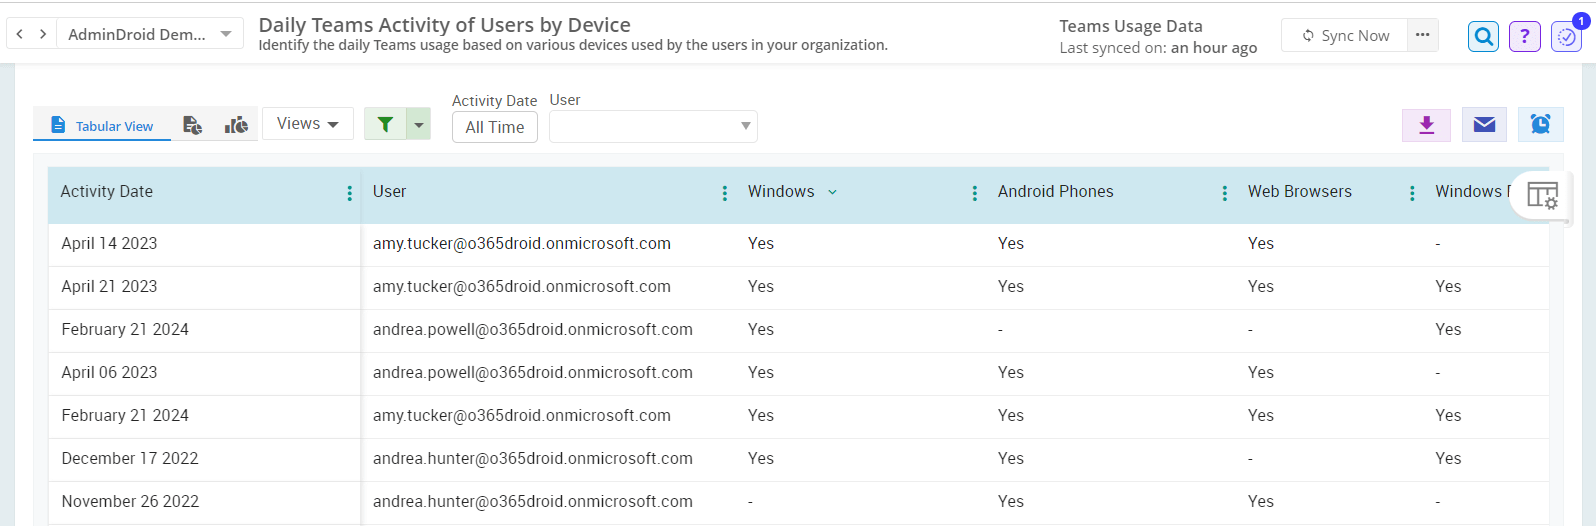This screenshot has width=1596, height=526.
Task: Click andrea.hunter email in December 17 2022 row
Action: [x=533, y=459]
